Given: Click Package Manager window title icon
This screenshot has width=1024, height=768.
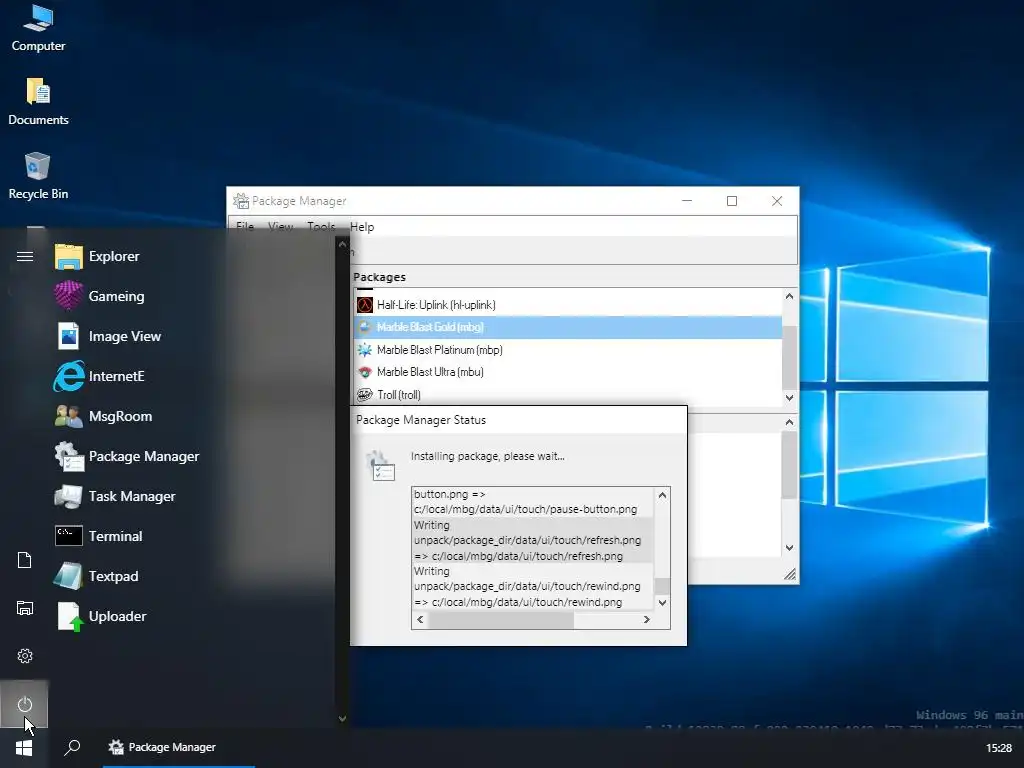Looking at the screenshot, I should pos(241,200).
